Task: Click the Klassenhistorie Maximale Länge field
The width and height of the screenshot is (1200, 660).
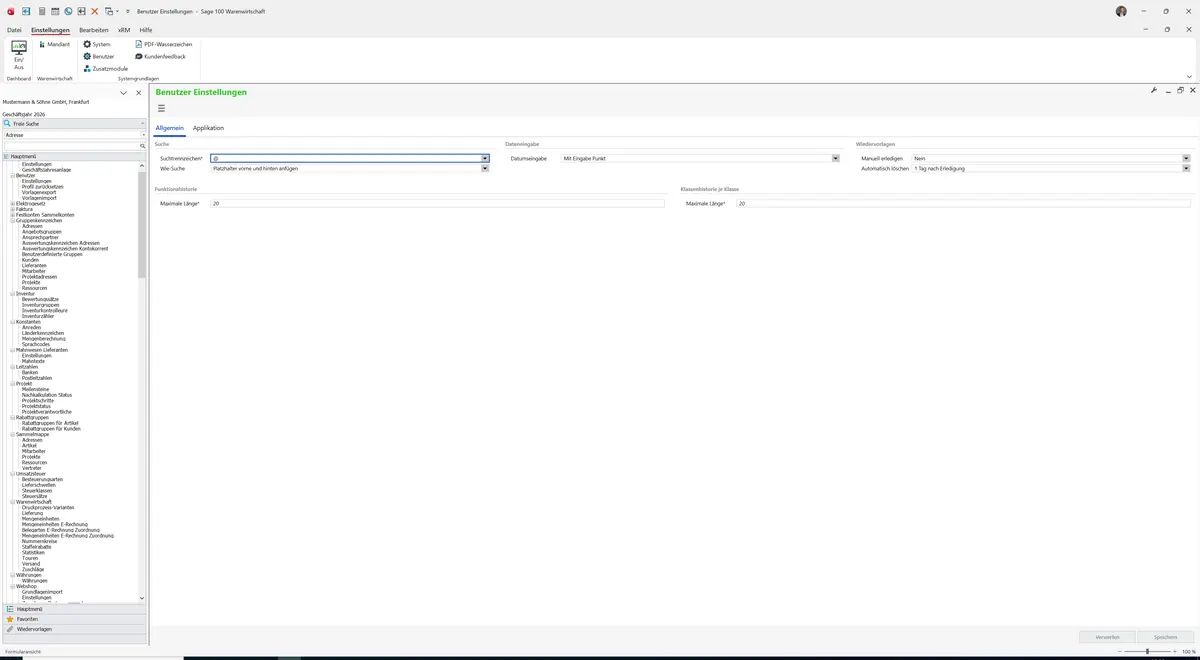Action: click(x=963, y=203)
